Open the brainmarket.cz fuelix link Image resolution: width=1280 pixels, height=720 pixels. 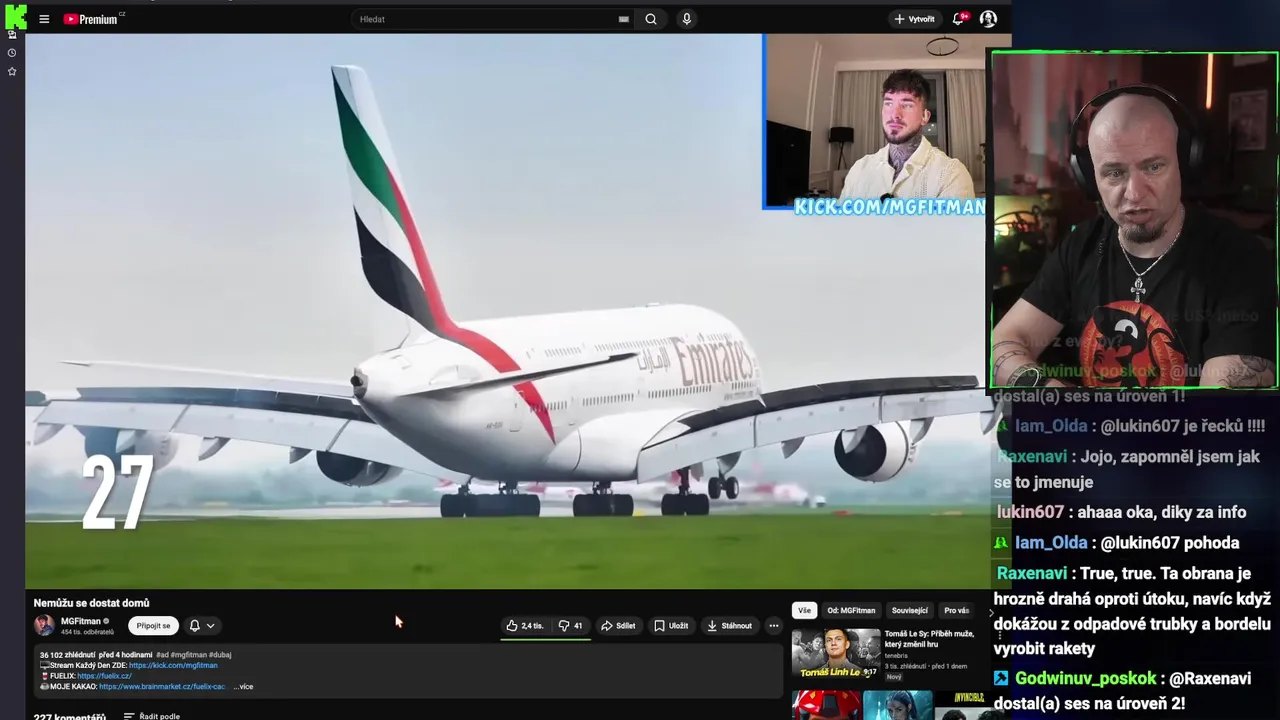point(162,687)
